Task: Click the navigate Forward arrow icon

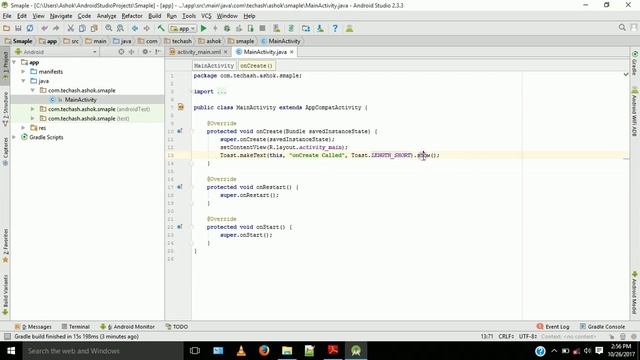Action: pyautogui.click(x=146, y=28)
